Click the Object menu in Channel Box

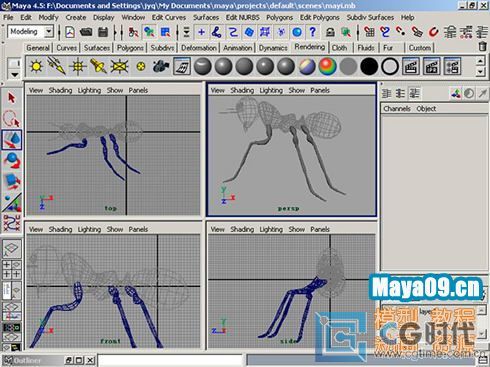[x=426, y=109]
